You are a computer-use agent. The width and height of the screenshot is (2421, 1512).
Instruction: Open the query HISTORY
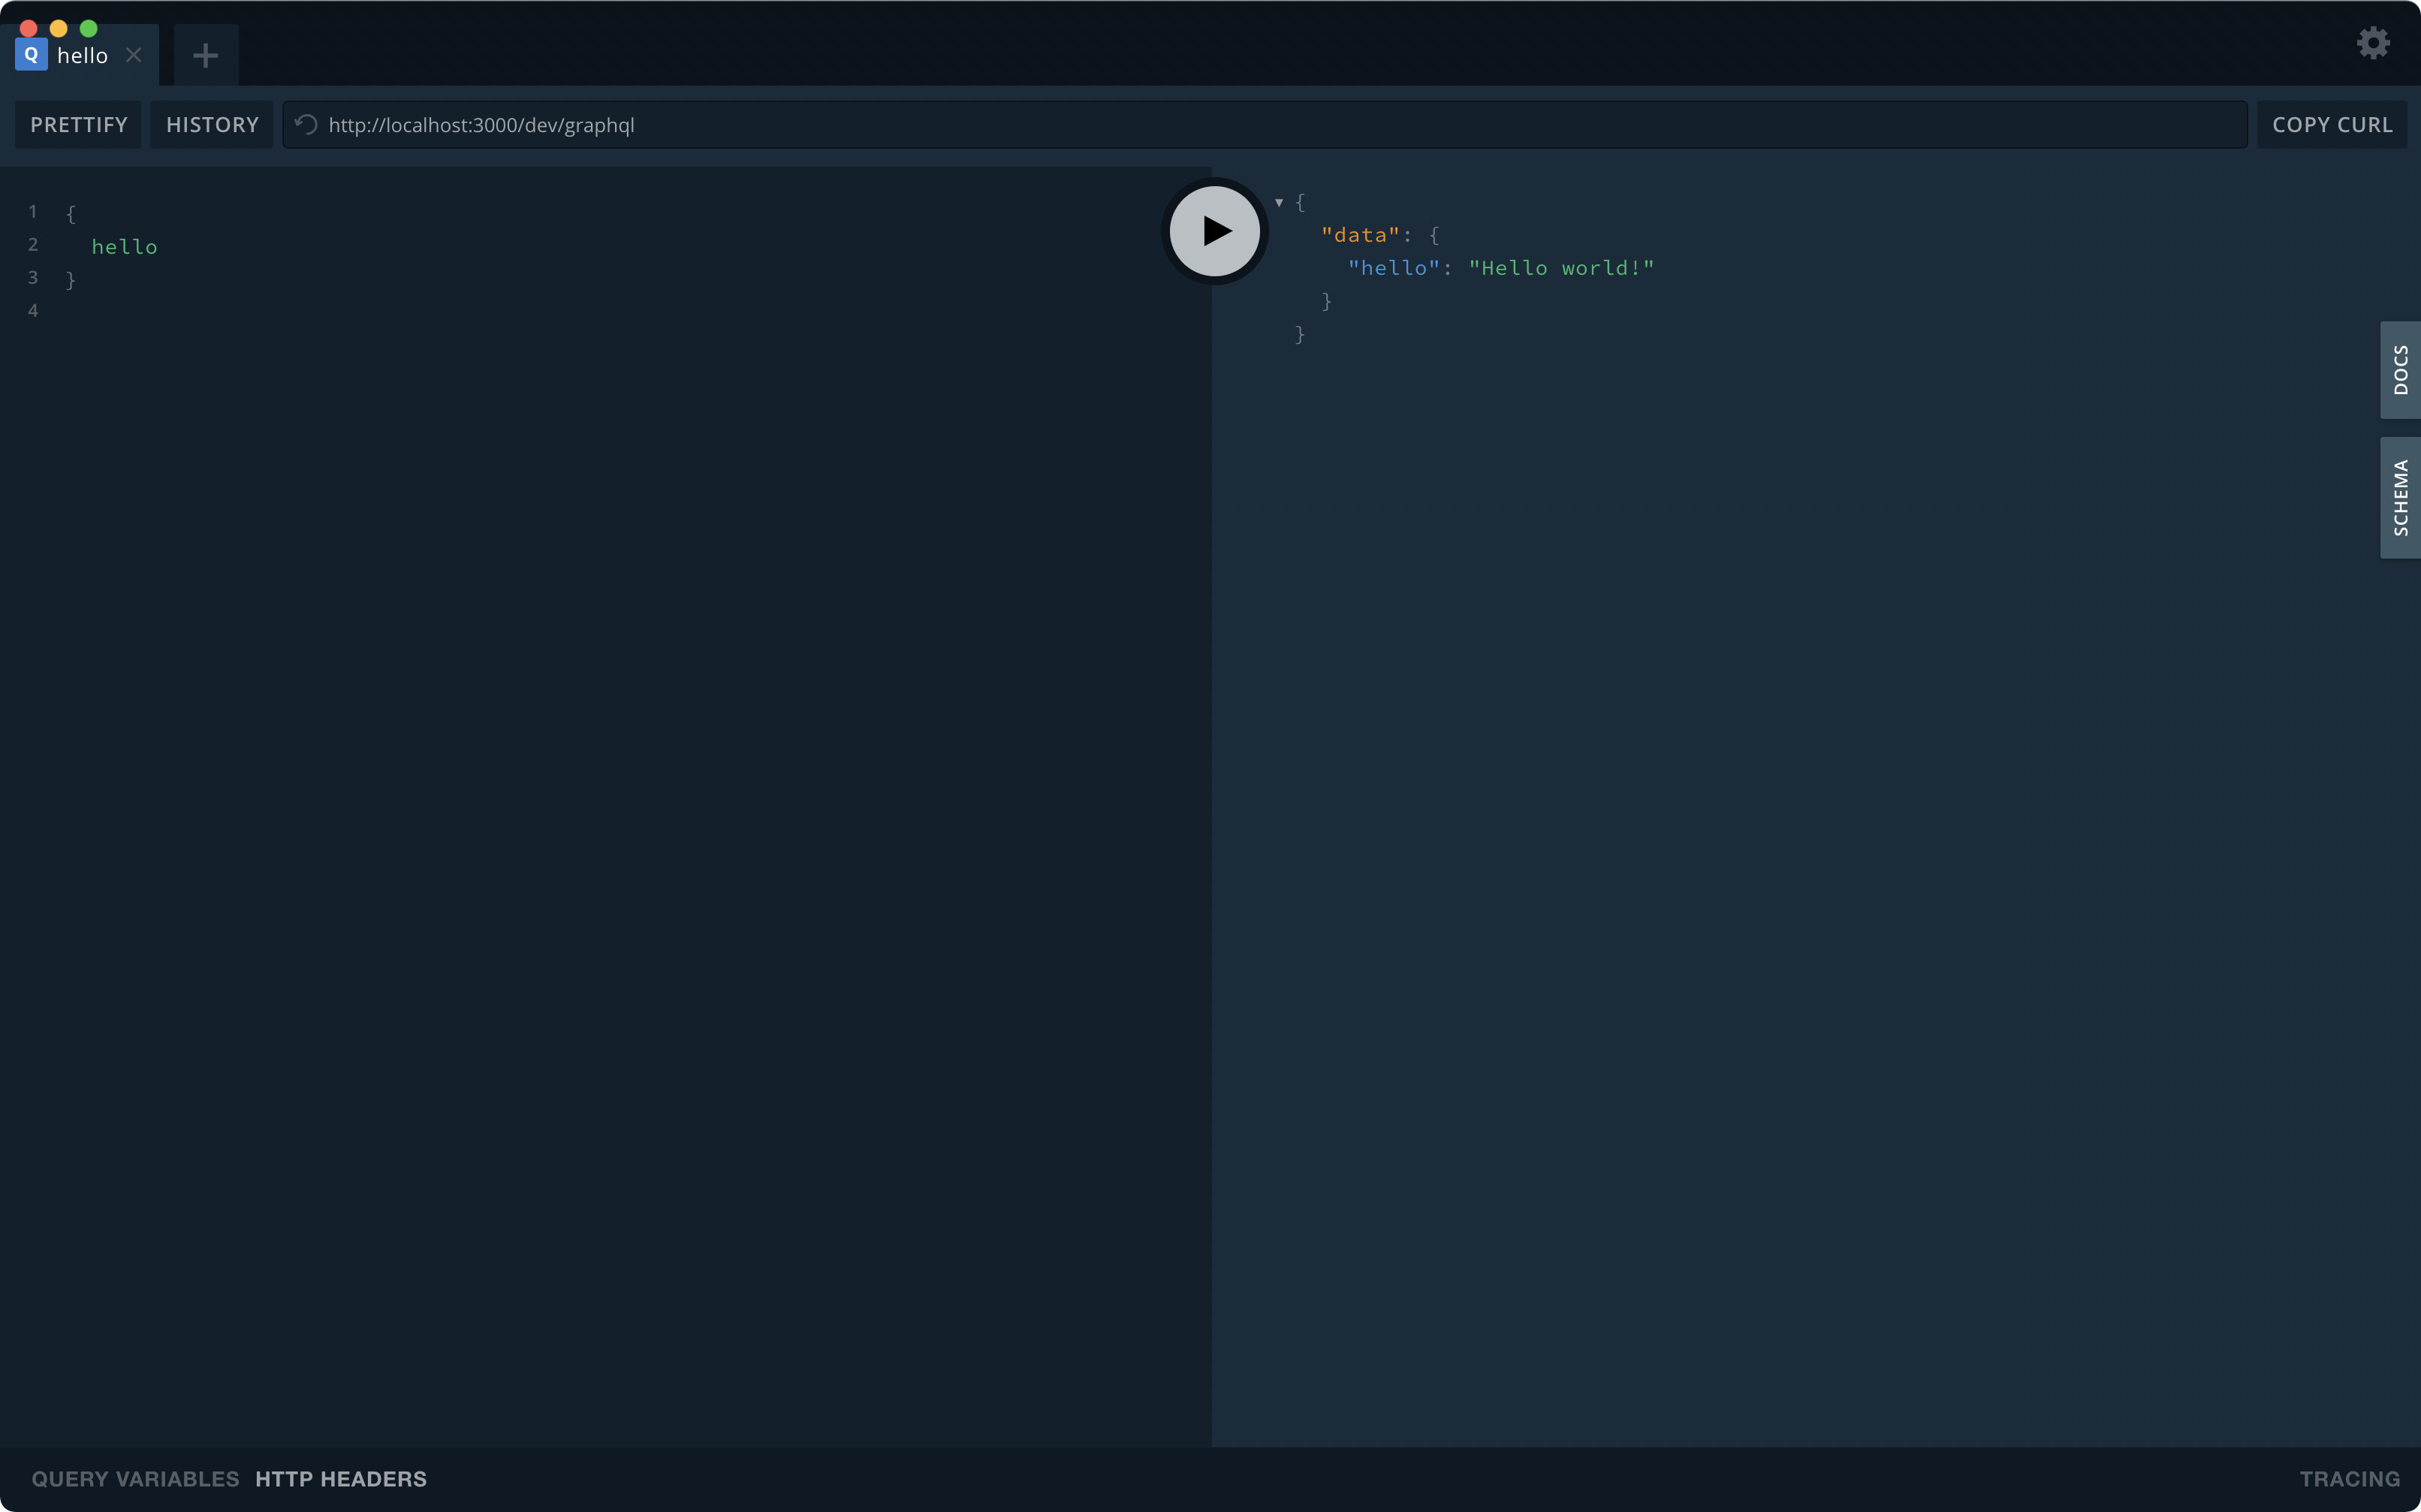(211, 124)
